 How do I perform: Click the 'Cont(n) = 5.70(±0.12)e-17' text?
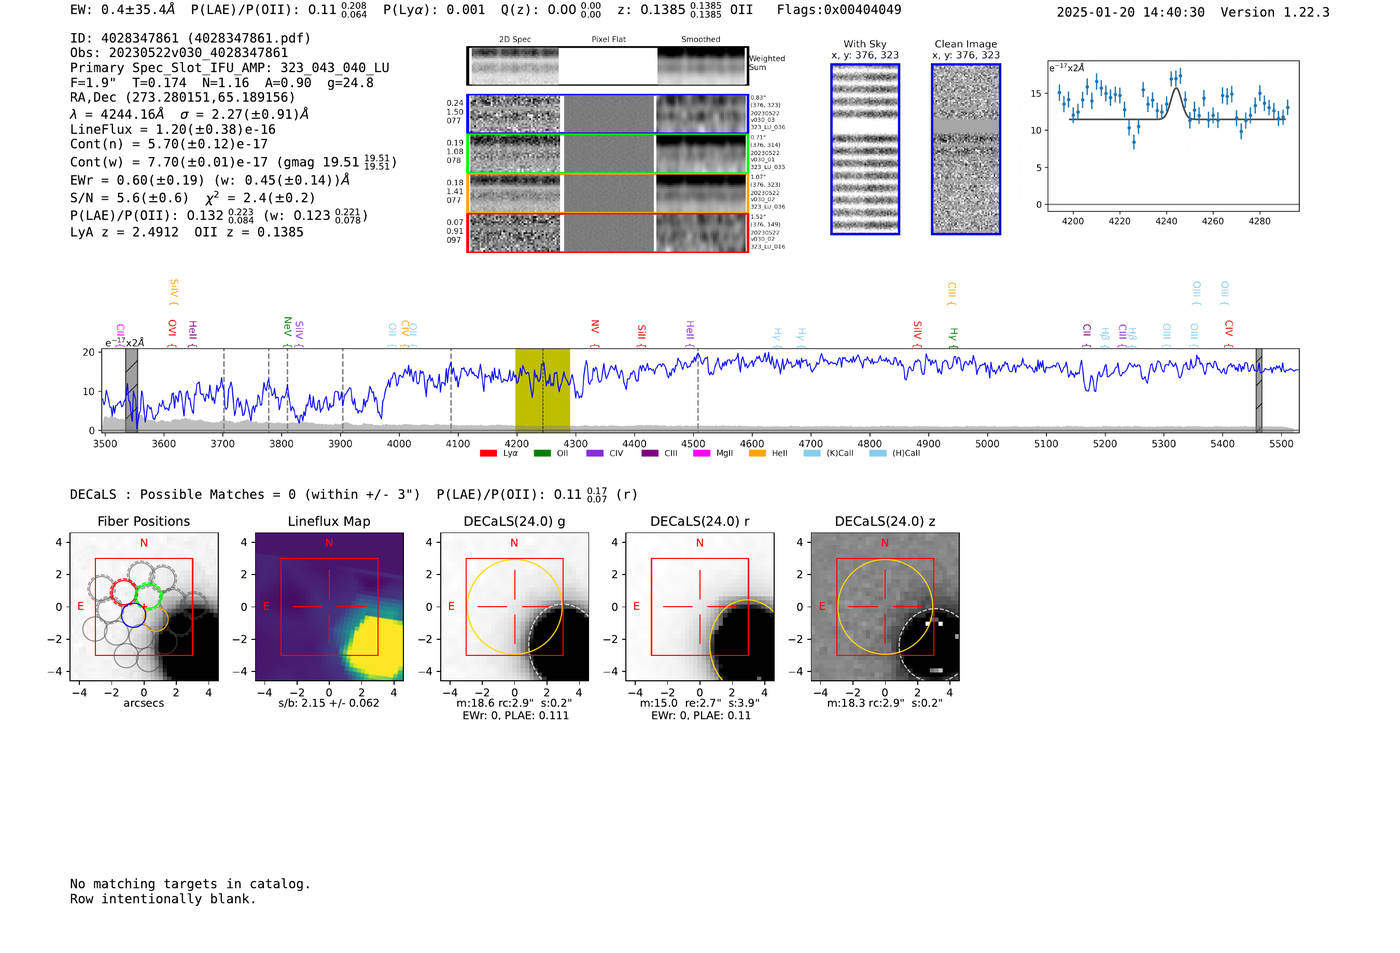[169, 144]
